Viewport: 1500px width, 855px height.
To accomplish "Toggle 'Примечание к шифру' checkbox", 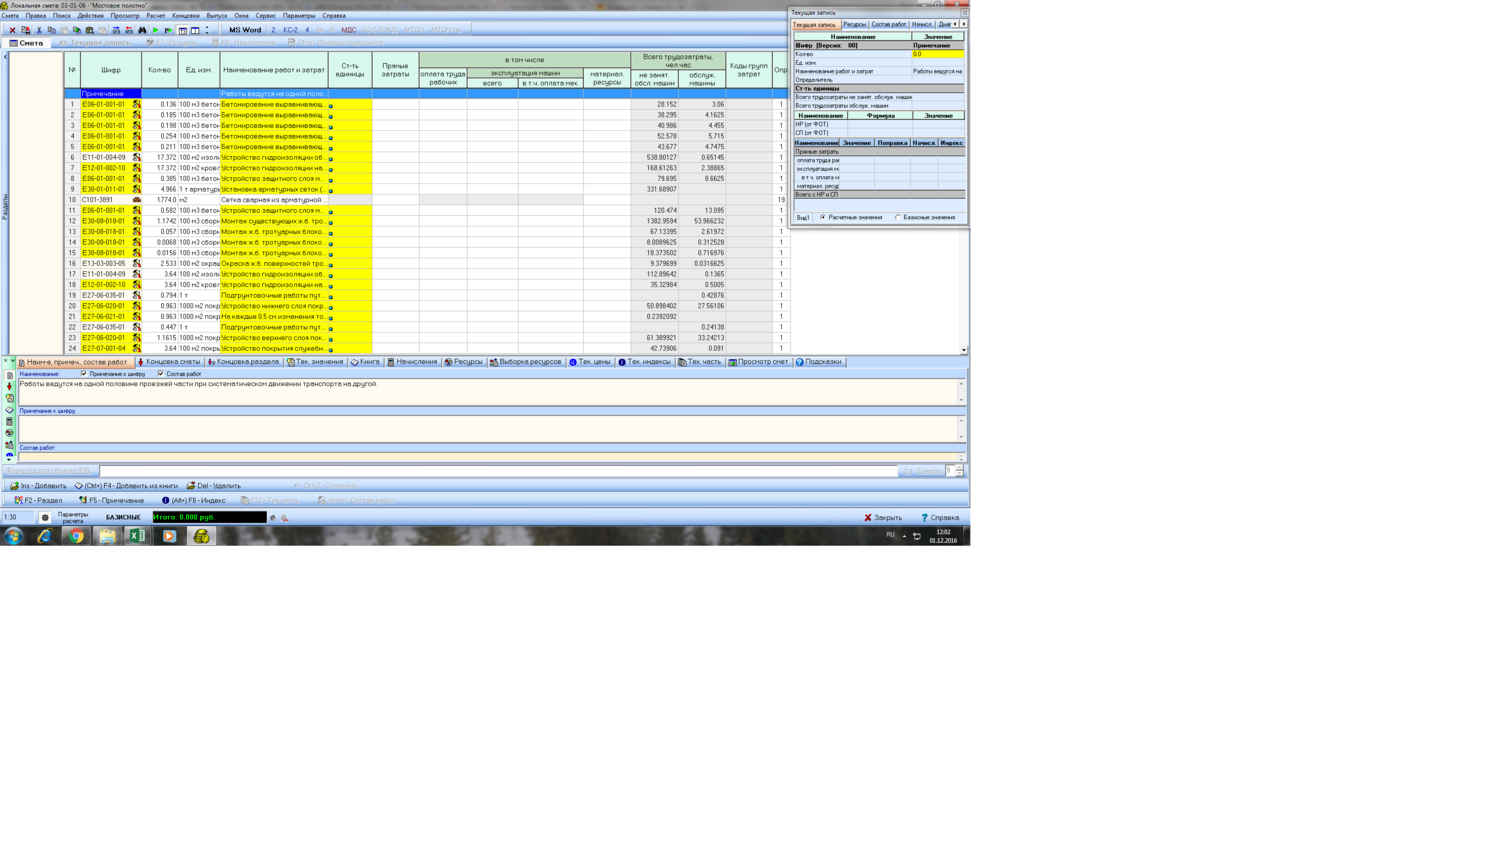I will tap(84, 374).
